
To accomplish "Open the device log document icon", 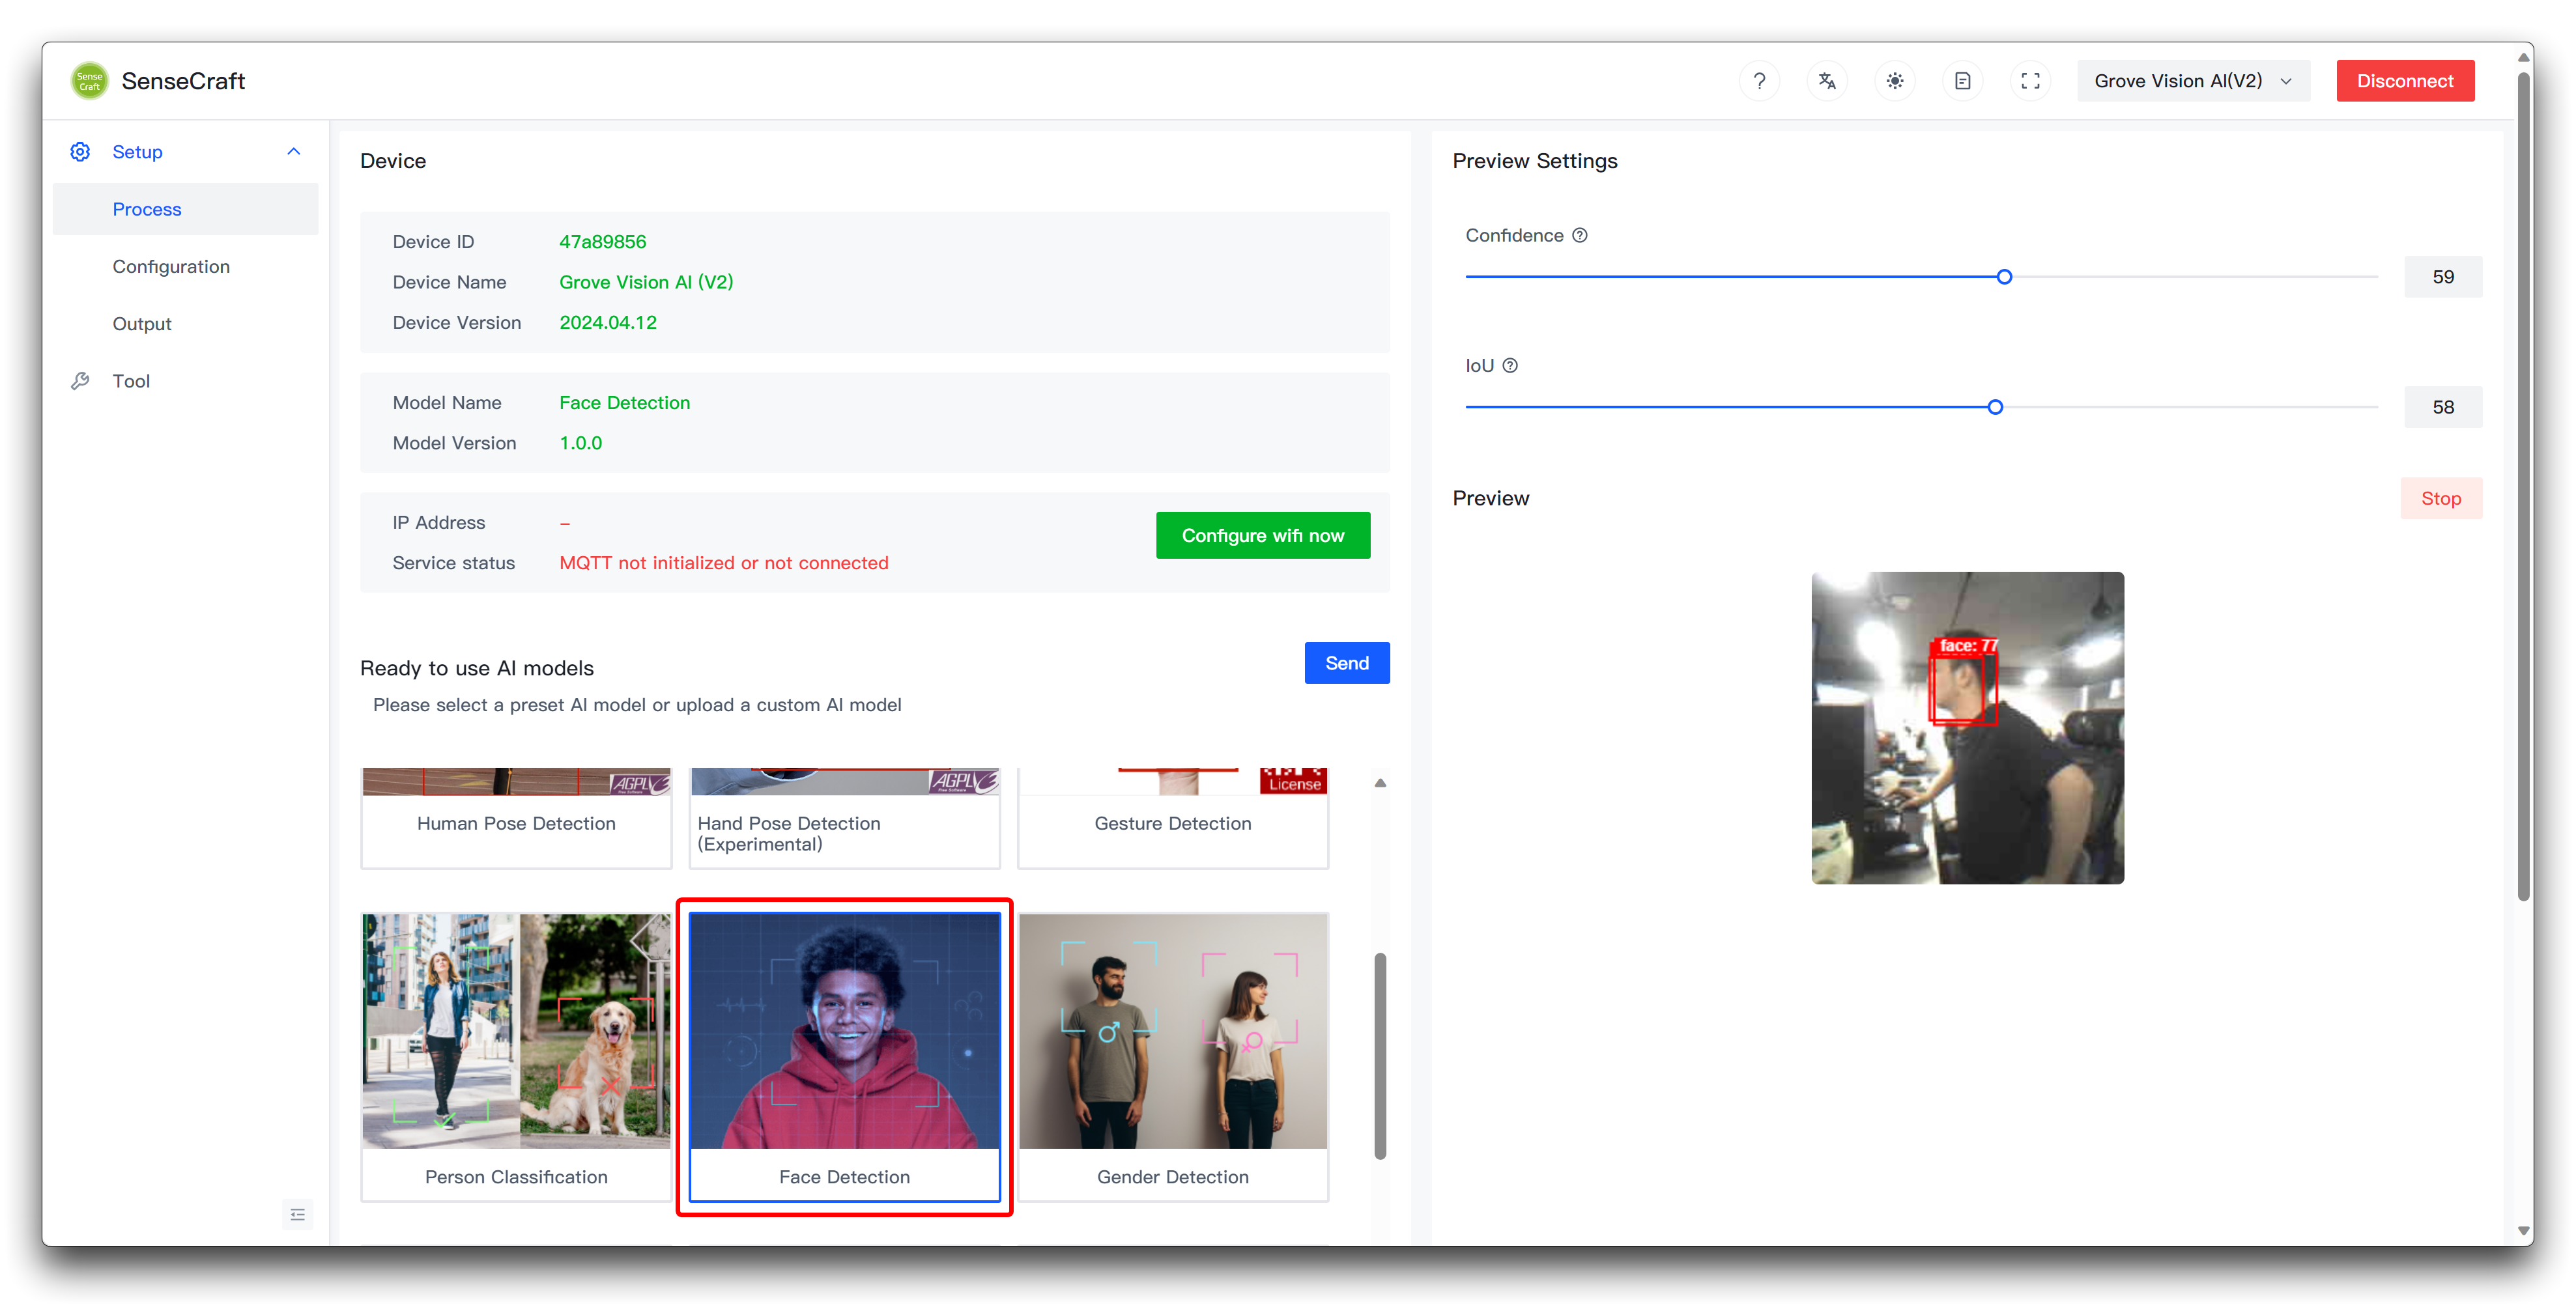I will 1963,81.
